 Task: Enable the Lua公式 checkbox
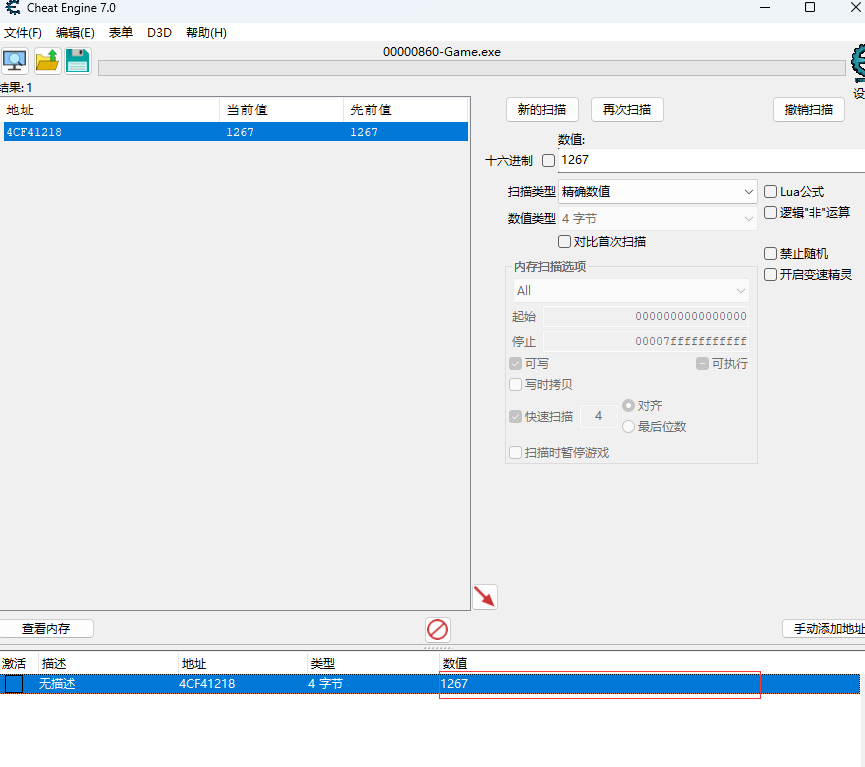tap(770, 191)
